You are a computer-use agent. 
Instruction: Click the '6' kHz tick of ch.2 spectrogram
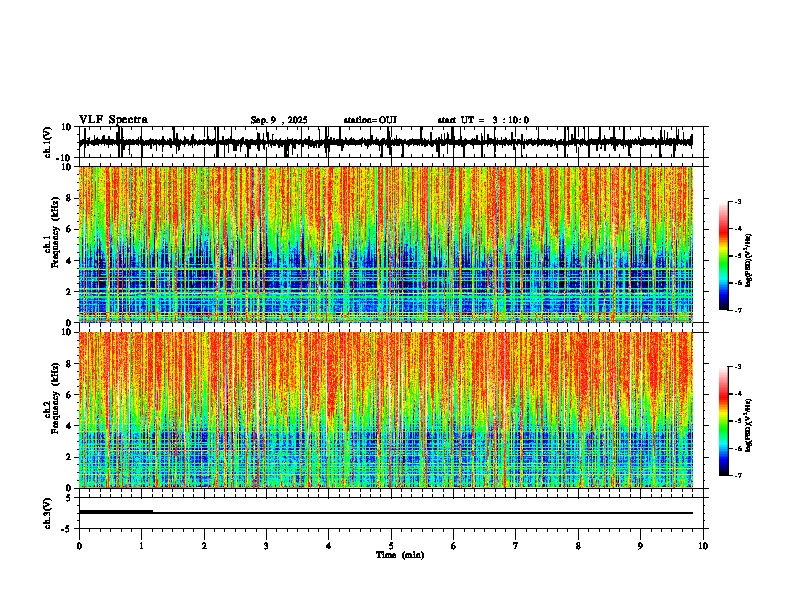(x=70, y=395)
